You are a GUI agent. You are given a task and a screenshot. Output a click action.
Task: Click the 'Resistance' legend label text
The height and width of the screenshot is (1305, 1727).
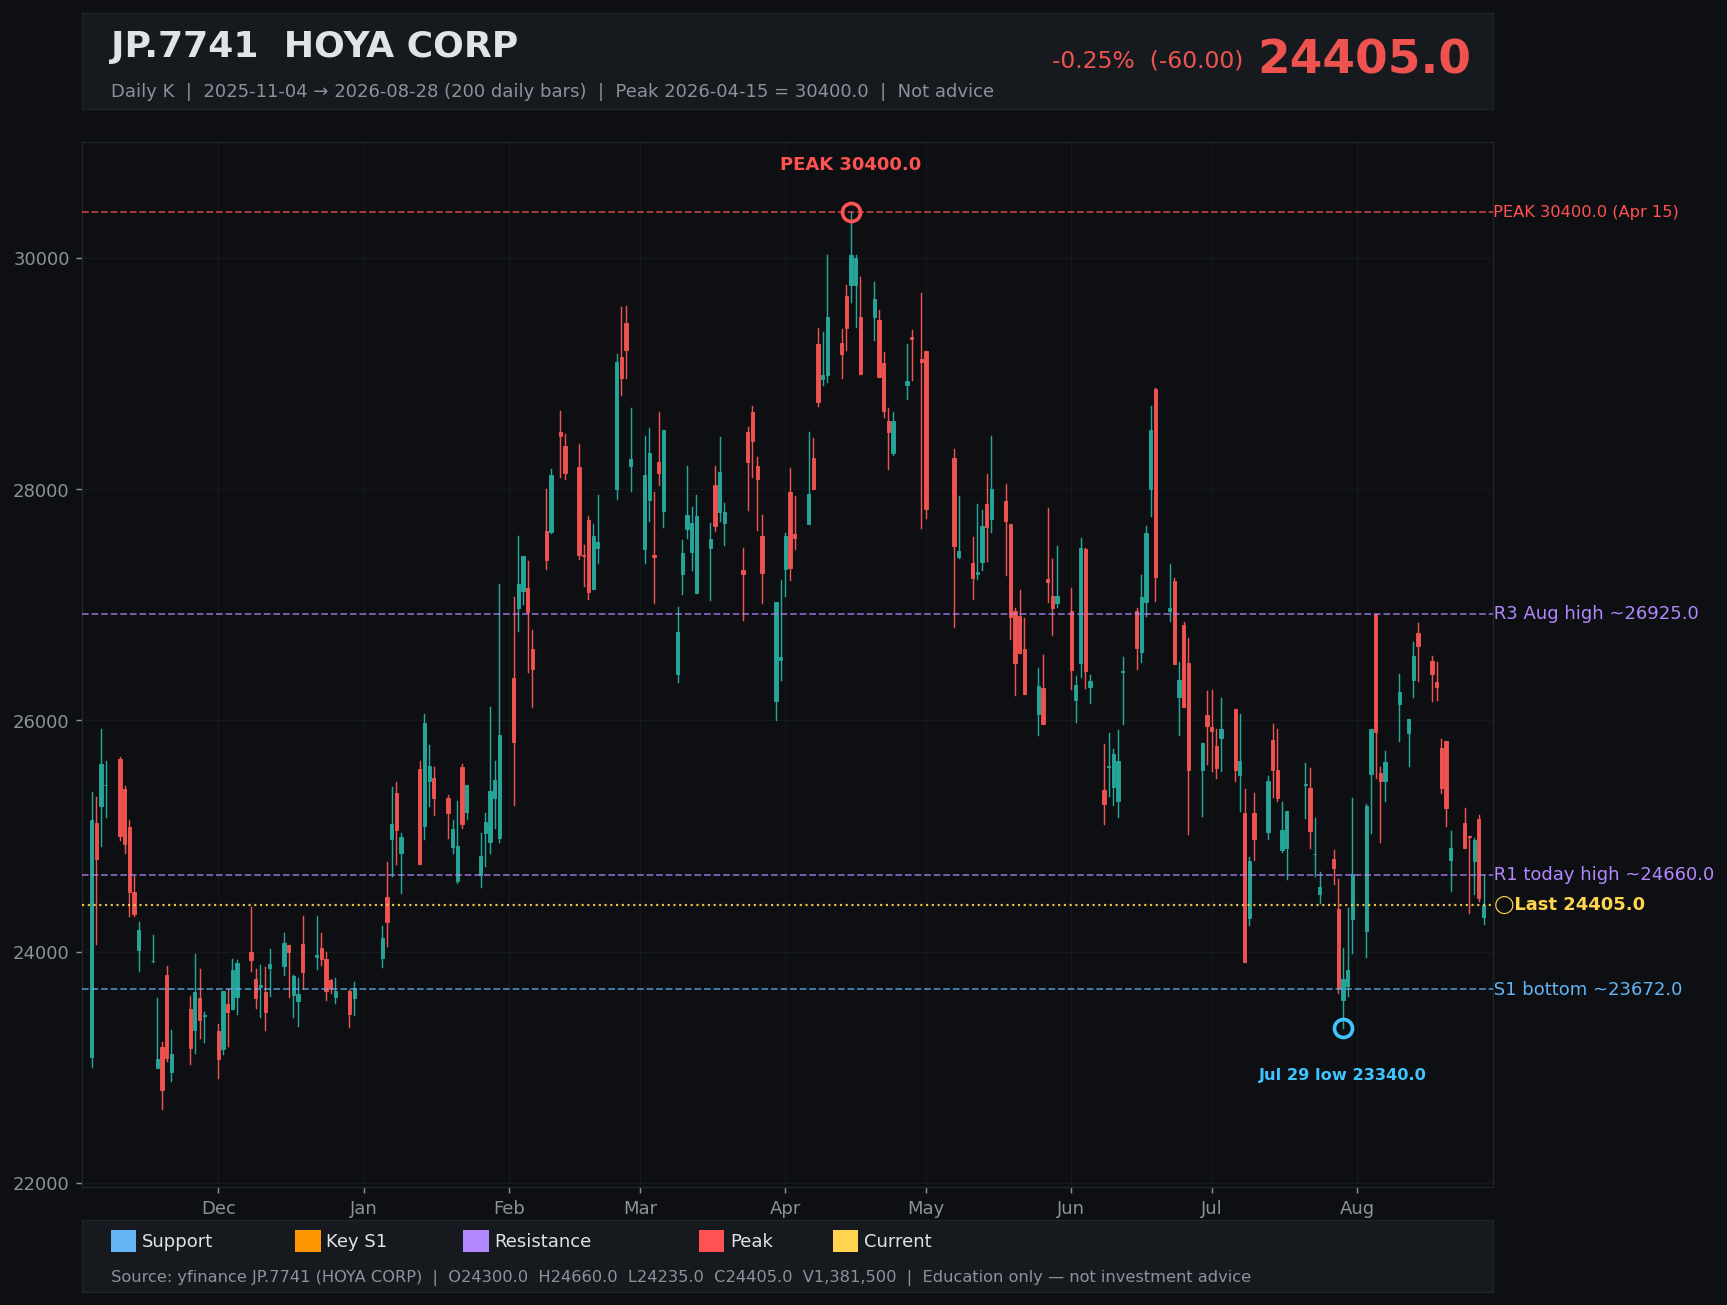pyautogui.click(x=543, y=1241)
